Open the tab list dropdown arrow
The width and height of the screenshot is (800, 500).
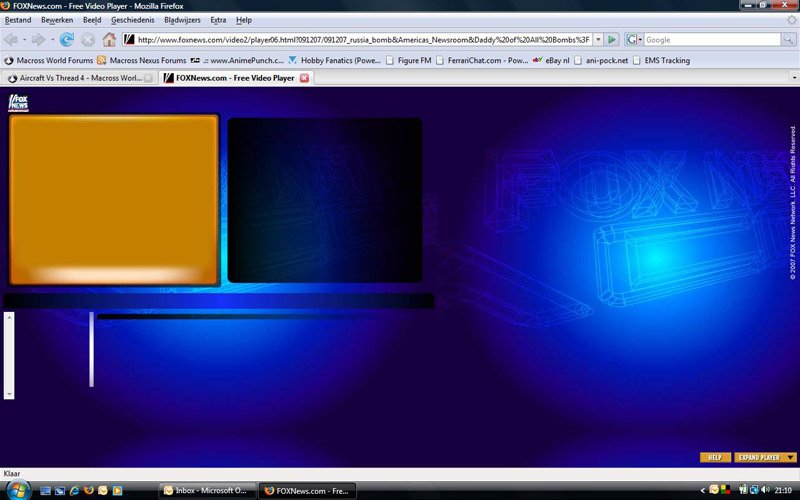(x=794, y=78)
